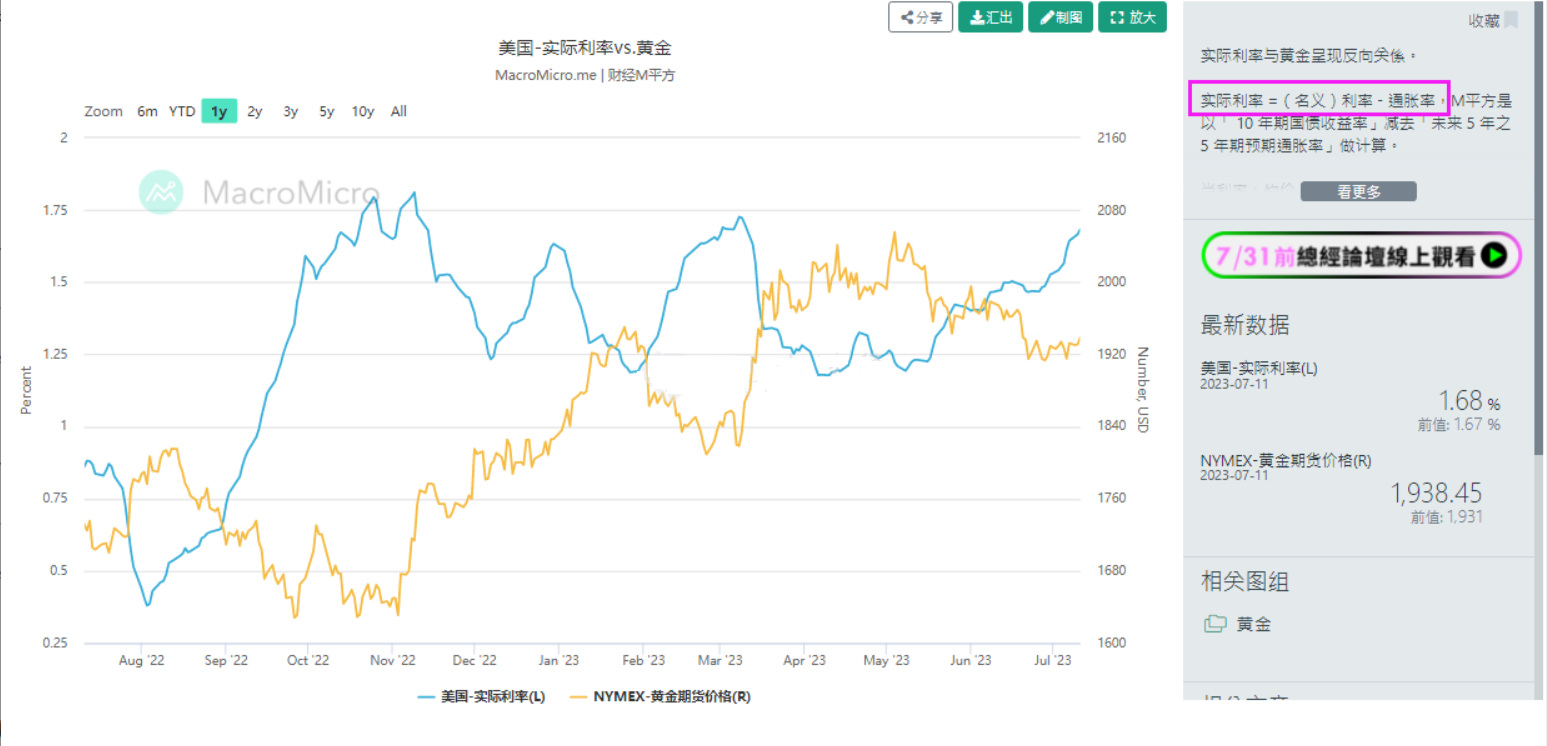Select the 10y zoom range
This screenshot has height=746, width=1547.
[363, 111]
